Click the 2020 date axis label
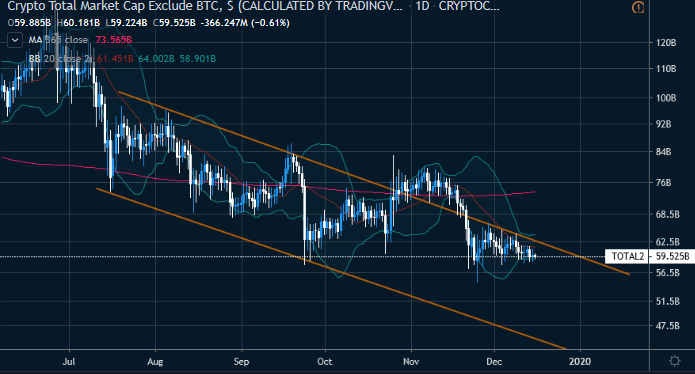Screen dimensions: 695x374 [580, 362]
